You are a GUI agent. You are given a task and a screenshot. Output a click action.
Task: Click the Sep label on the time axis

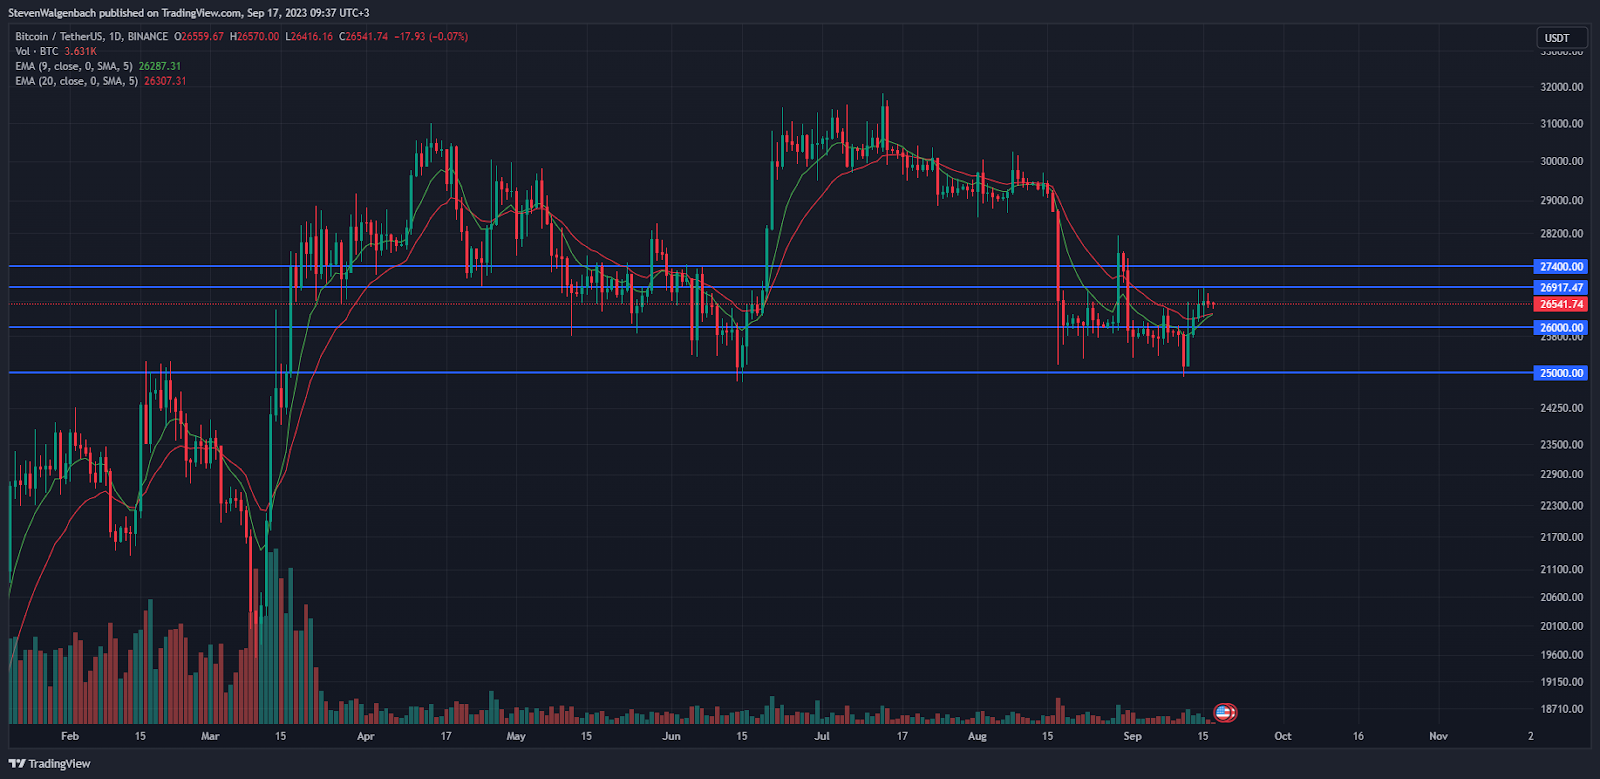[x=1132, y=736]
